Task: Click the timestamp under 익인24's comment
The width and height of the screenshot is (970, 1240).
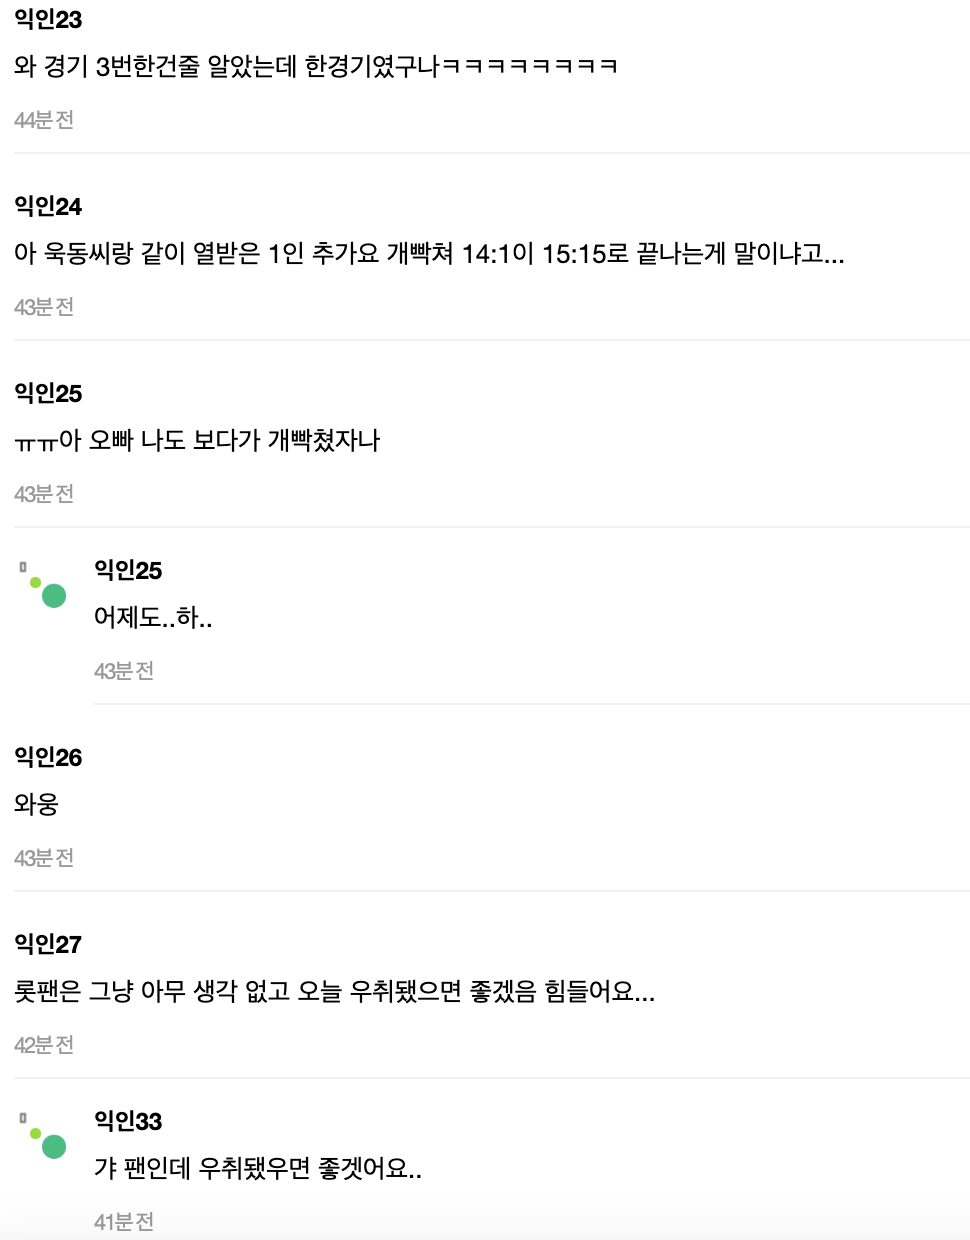Action: (x=44, y=307)
